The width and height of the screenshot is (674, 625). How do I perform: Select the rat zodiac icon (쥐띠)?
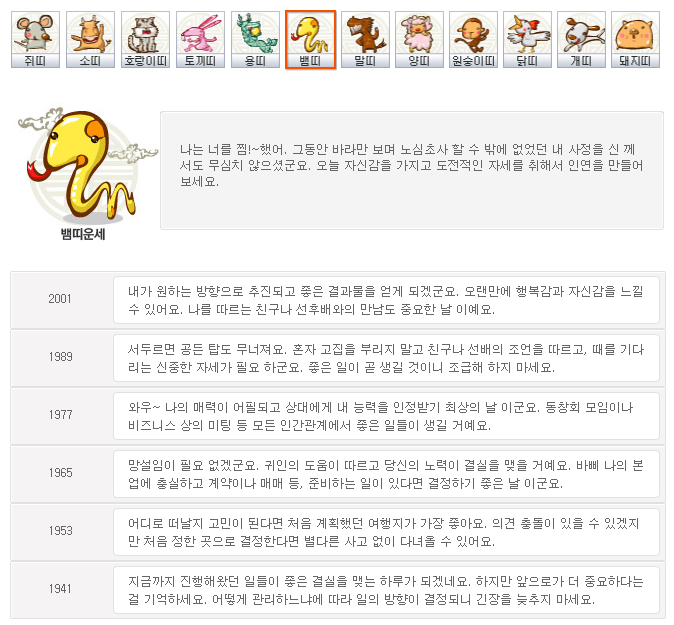click(35, 40)
